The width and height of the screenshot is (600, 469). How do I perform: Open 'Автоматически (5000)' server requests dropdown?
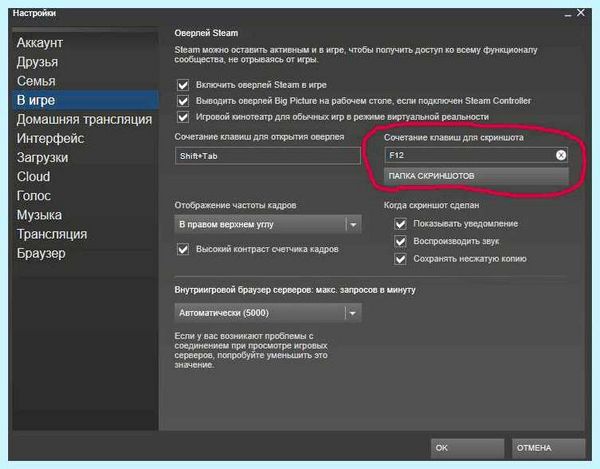click(268, 313)
